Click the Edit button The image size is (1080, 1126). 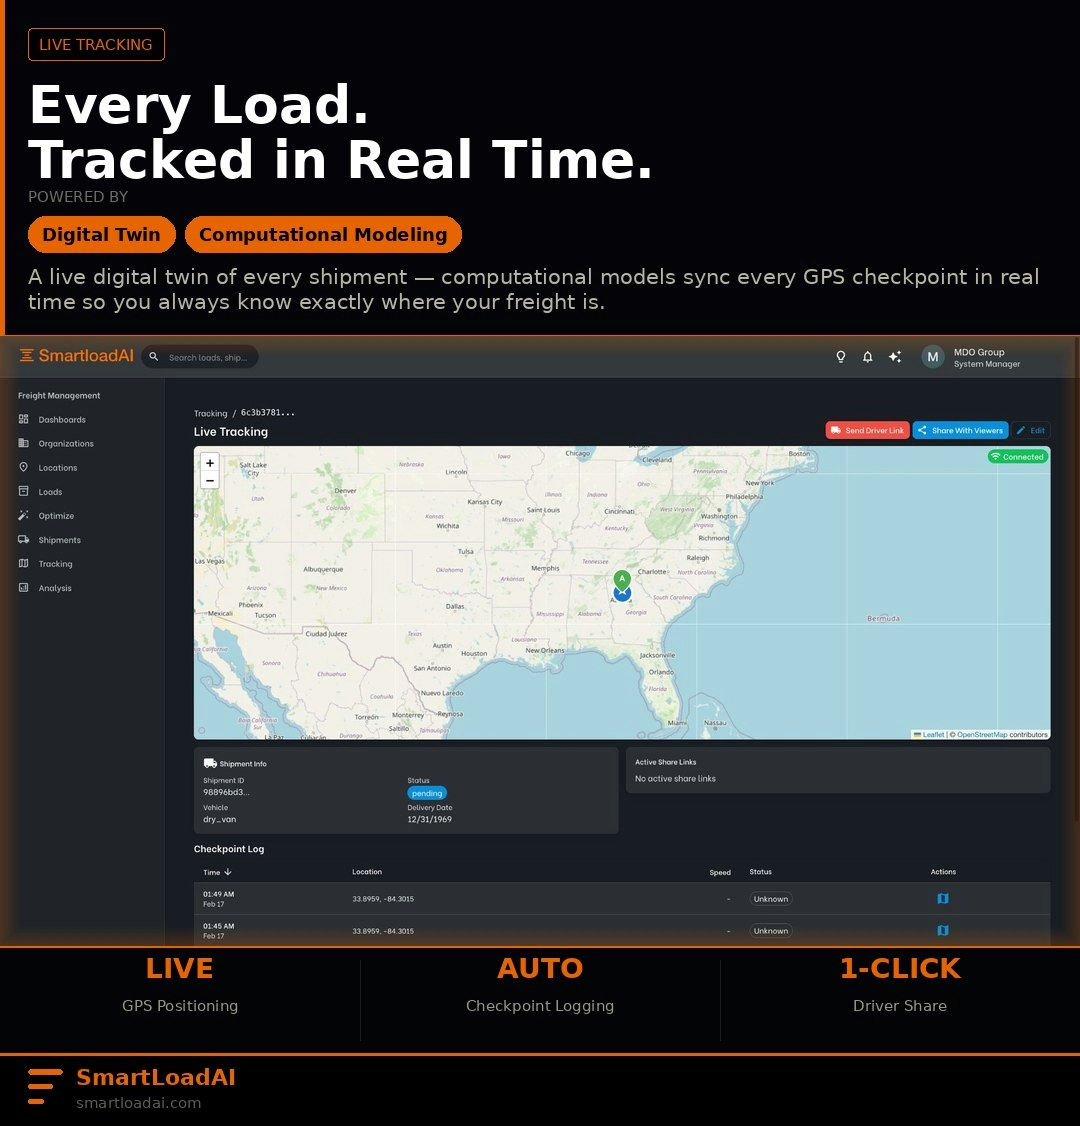[1030, 430]
